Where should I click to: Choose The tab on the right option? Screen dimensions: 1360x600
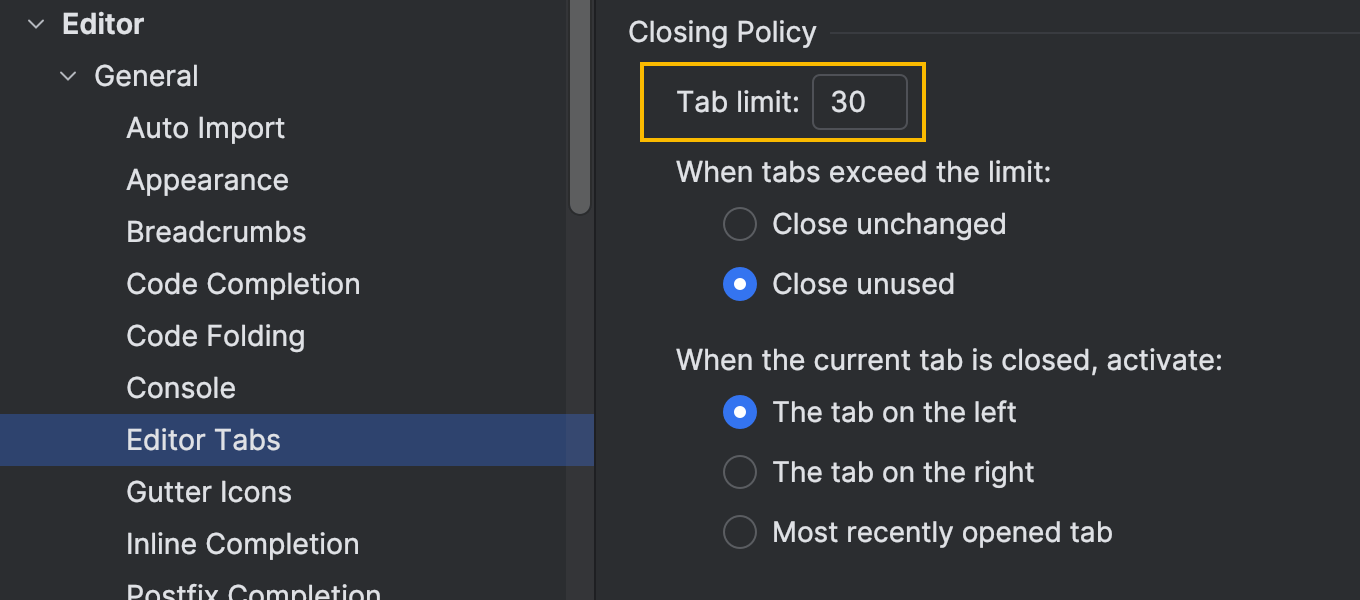click(740, 472)
